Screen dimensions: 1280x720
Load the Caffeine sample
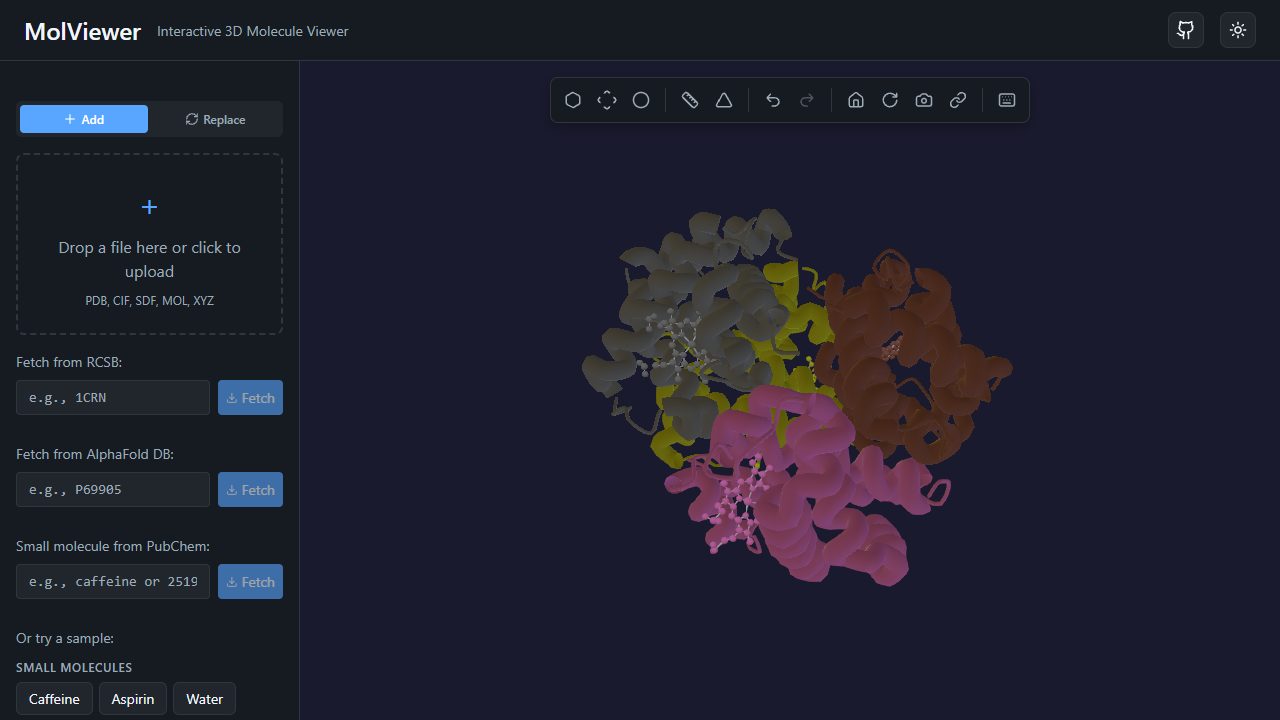click(x=54, y=699)
